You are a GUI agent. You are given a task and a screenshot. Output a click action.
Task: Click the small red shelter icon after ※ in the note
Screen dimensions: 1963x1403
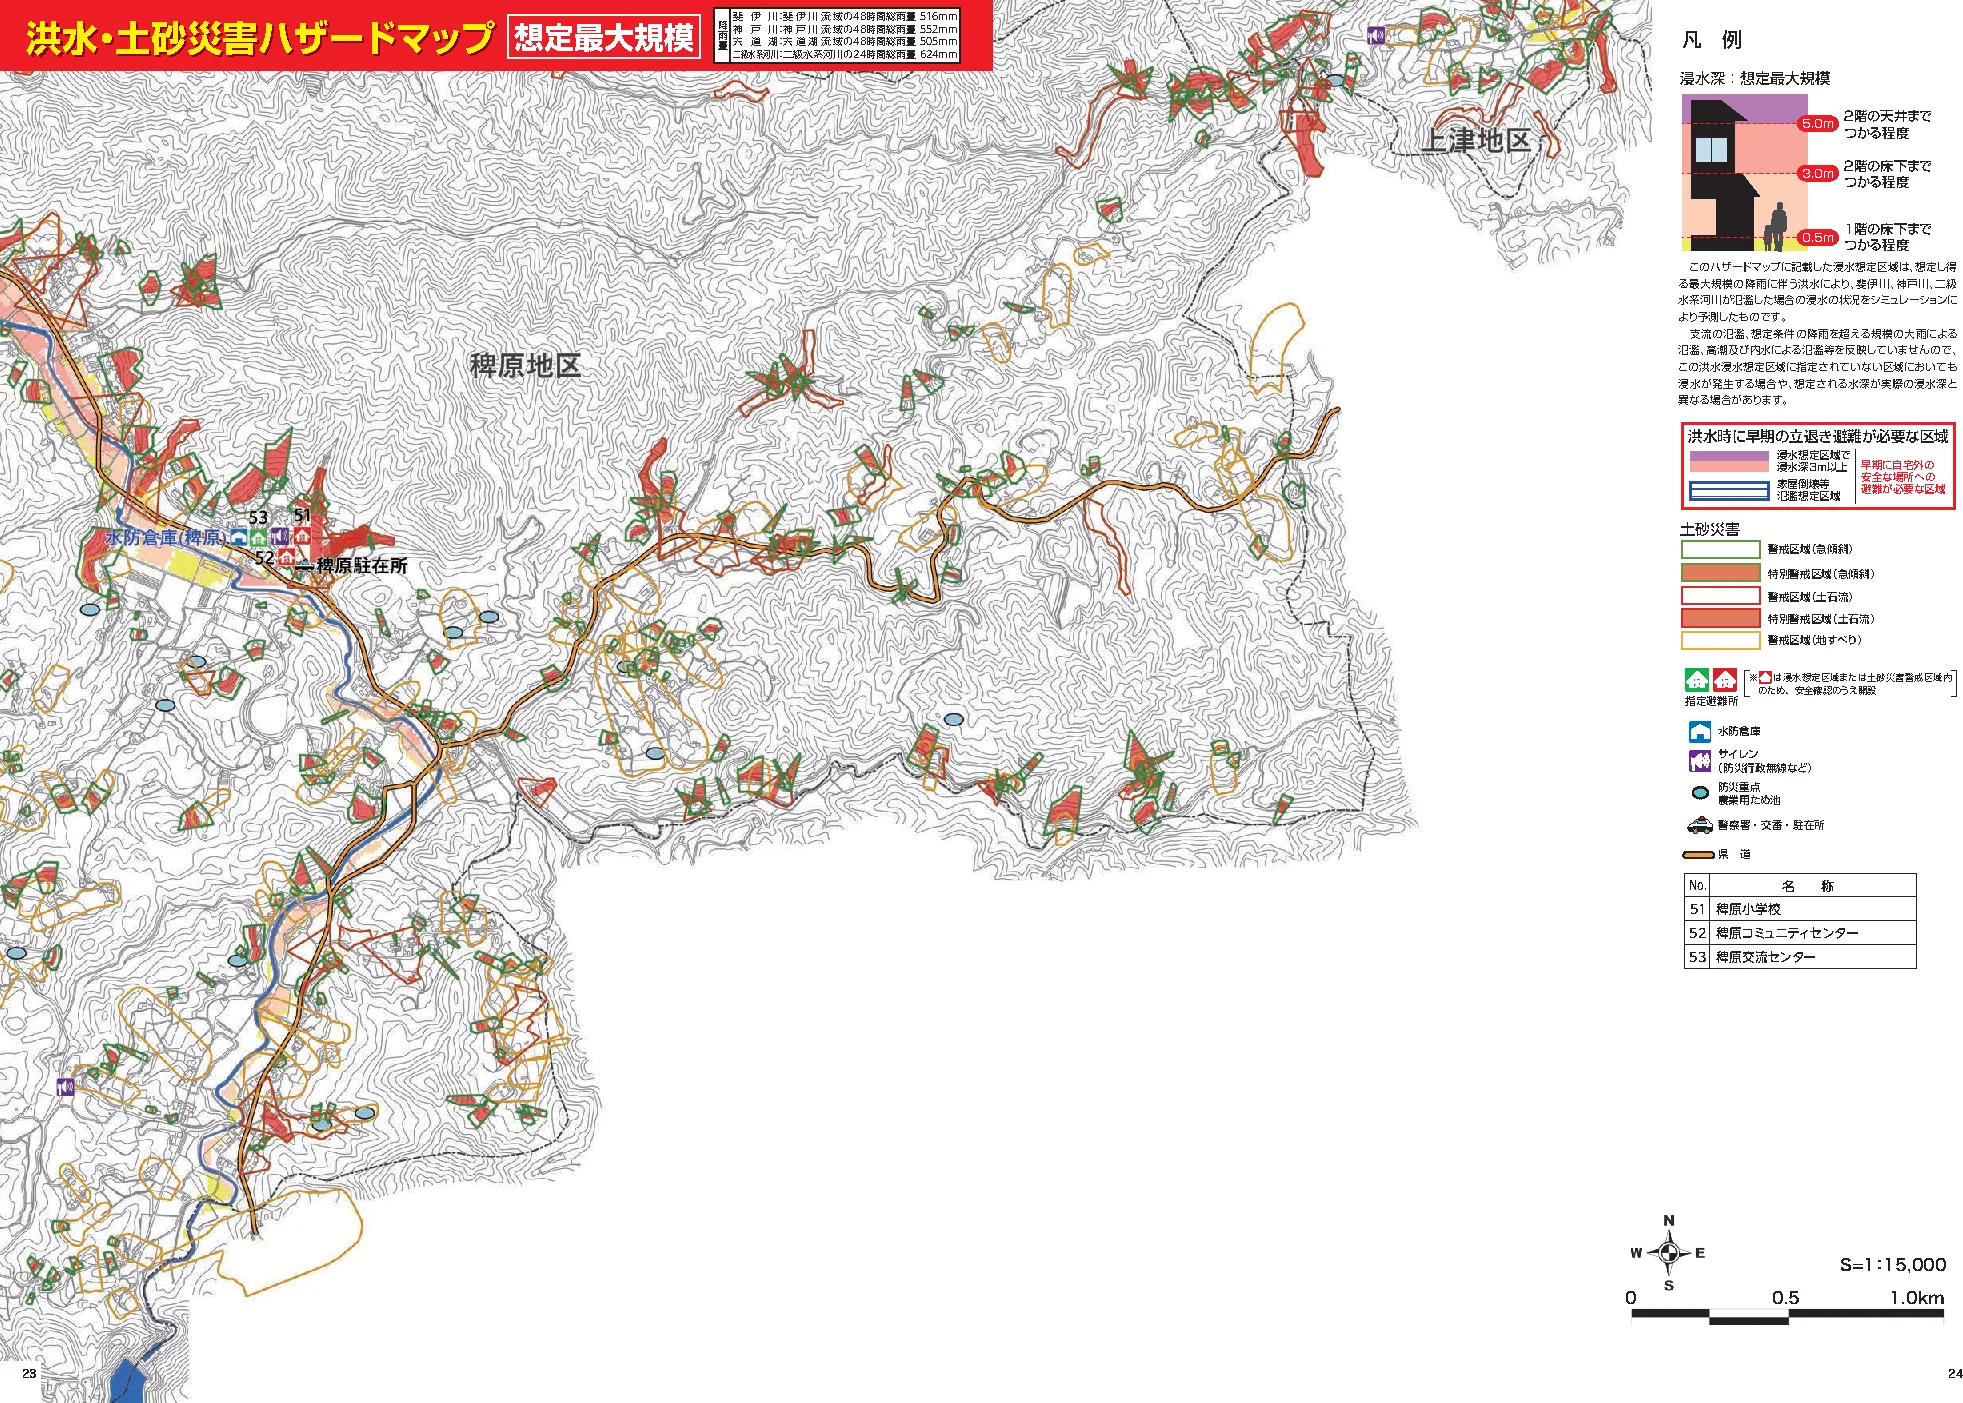click(1765, 677)
